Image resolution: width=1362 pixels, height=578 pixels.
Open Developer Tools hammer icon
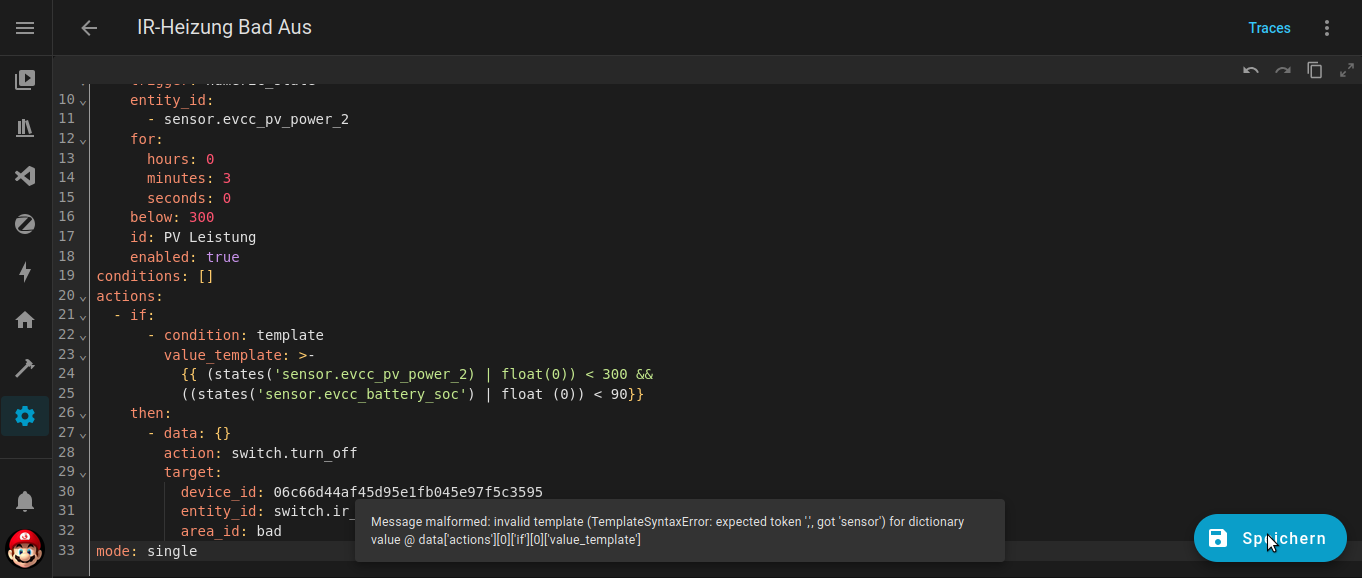tap(25, 368)
